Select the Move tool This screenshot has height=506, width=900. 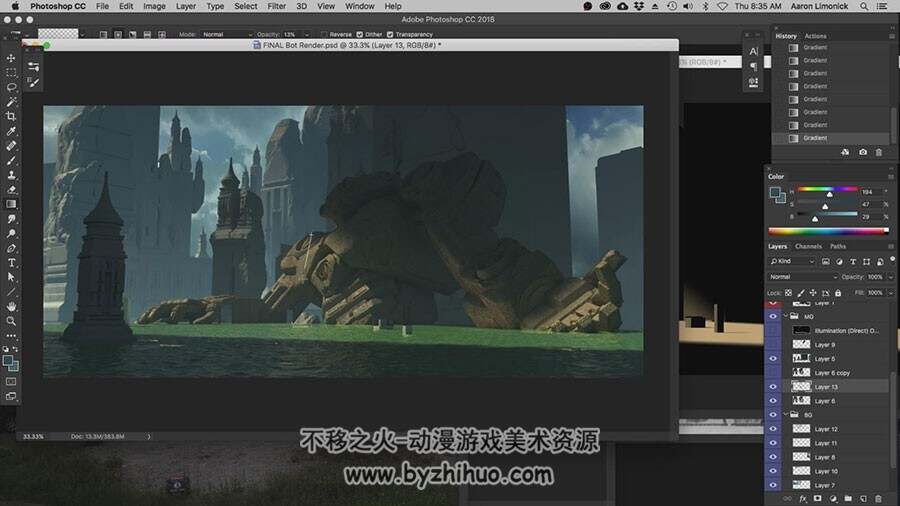pyautogui.click(x=11, y=58)
